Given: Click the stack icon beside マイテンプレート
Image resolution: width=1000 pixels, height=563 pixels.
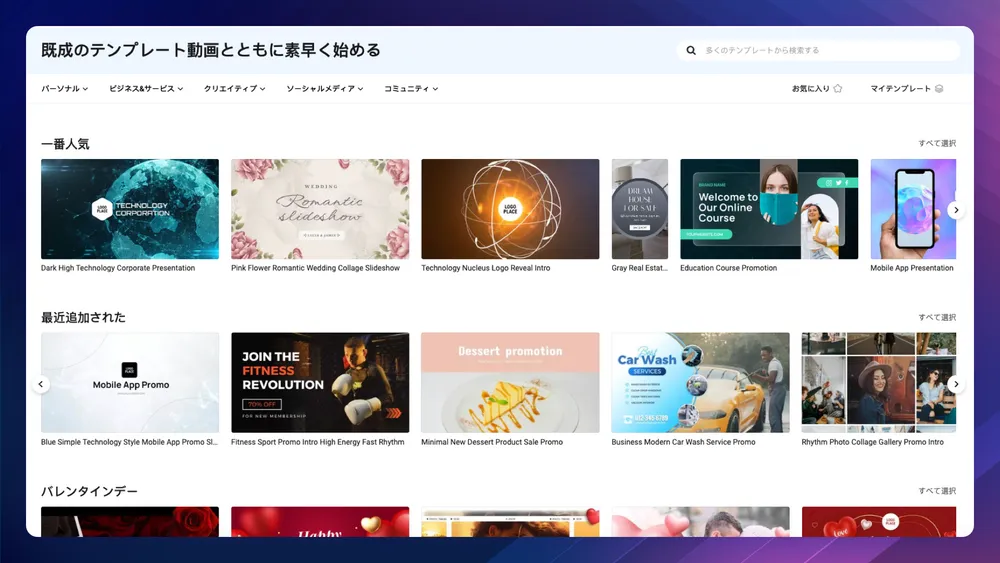Looking at the screenshot, I should click(939, 89).
